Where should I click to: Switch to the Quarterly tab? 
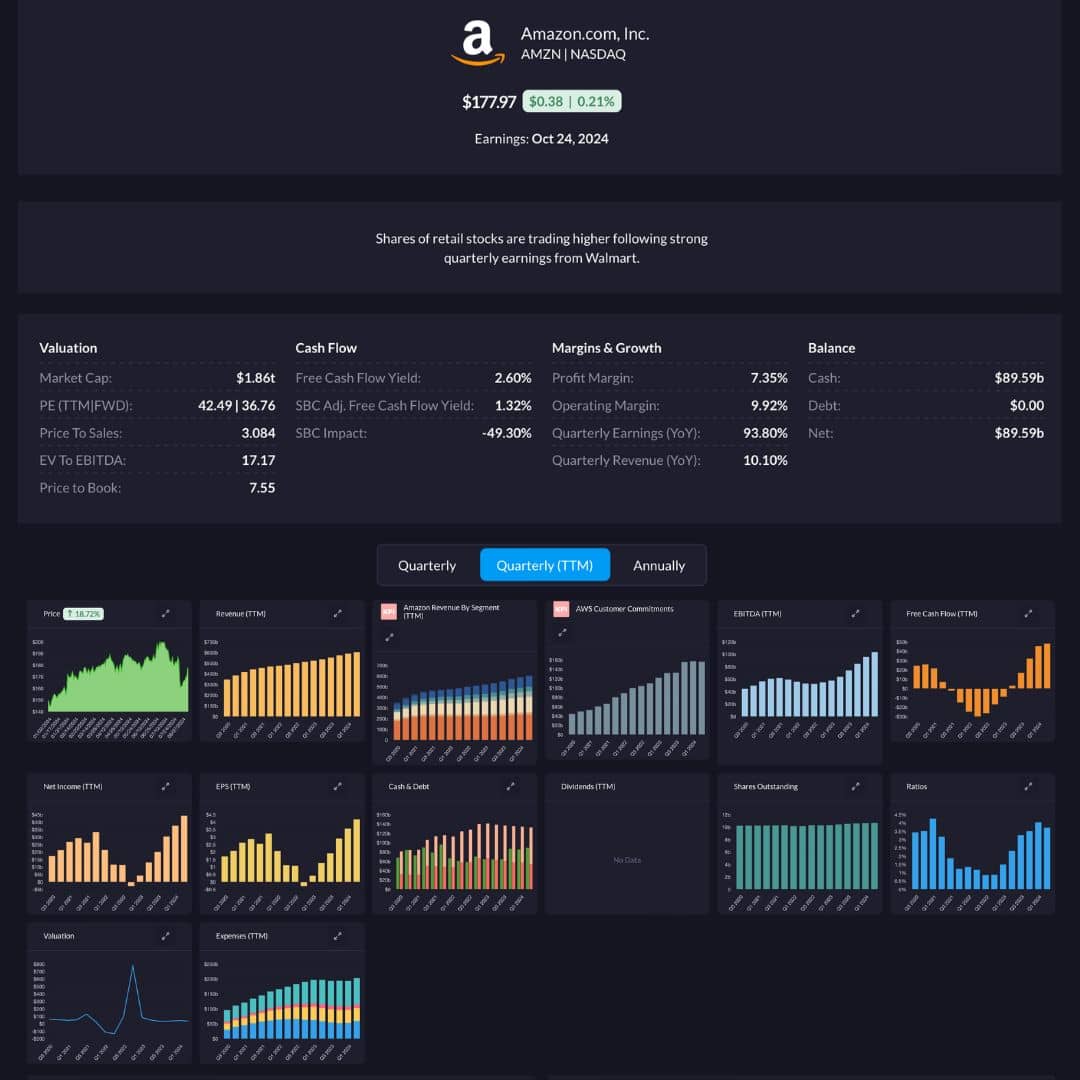427,565
